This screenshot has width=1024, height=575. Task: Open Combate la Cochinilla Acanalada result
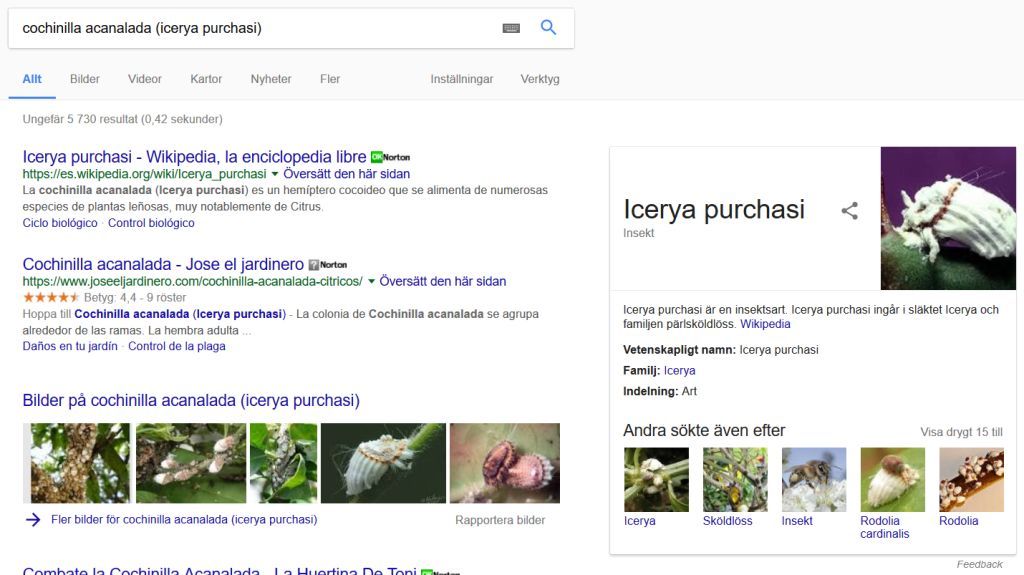click(219, 570)
